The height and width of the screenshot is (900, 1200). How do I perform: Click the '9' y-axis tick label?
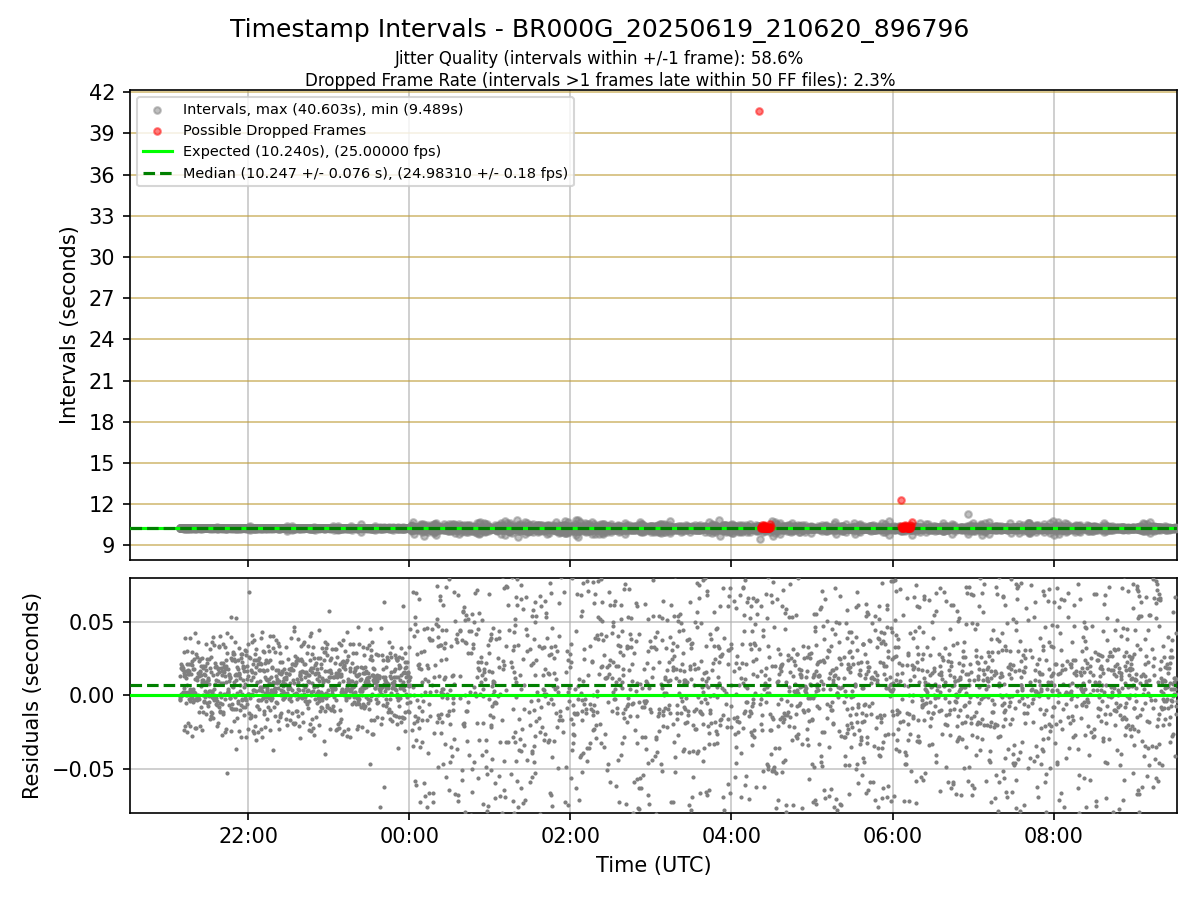click(x=109, y=546)
